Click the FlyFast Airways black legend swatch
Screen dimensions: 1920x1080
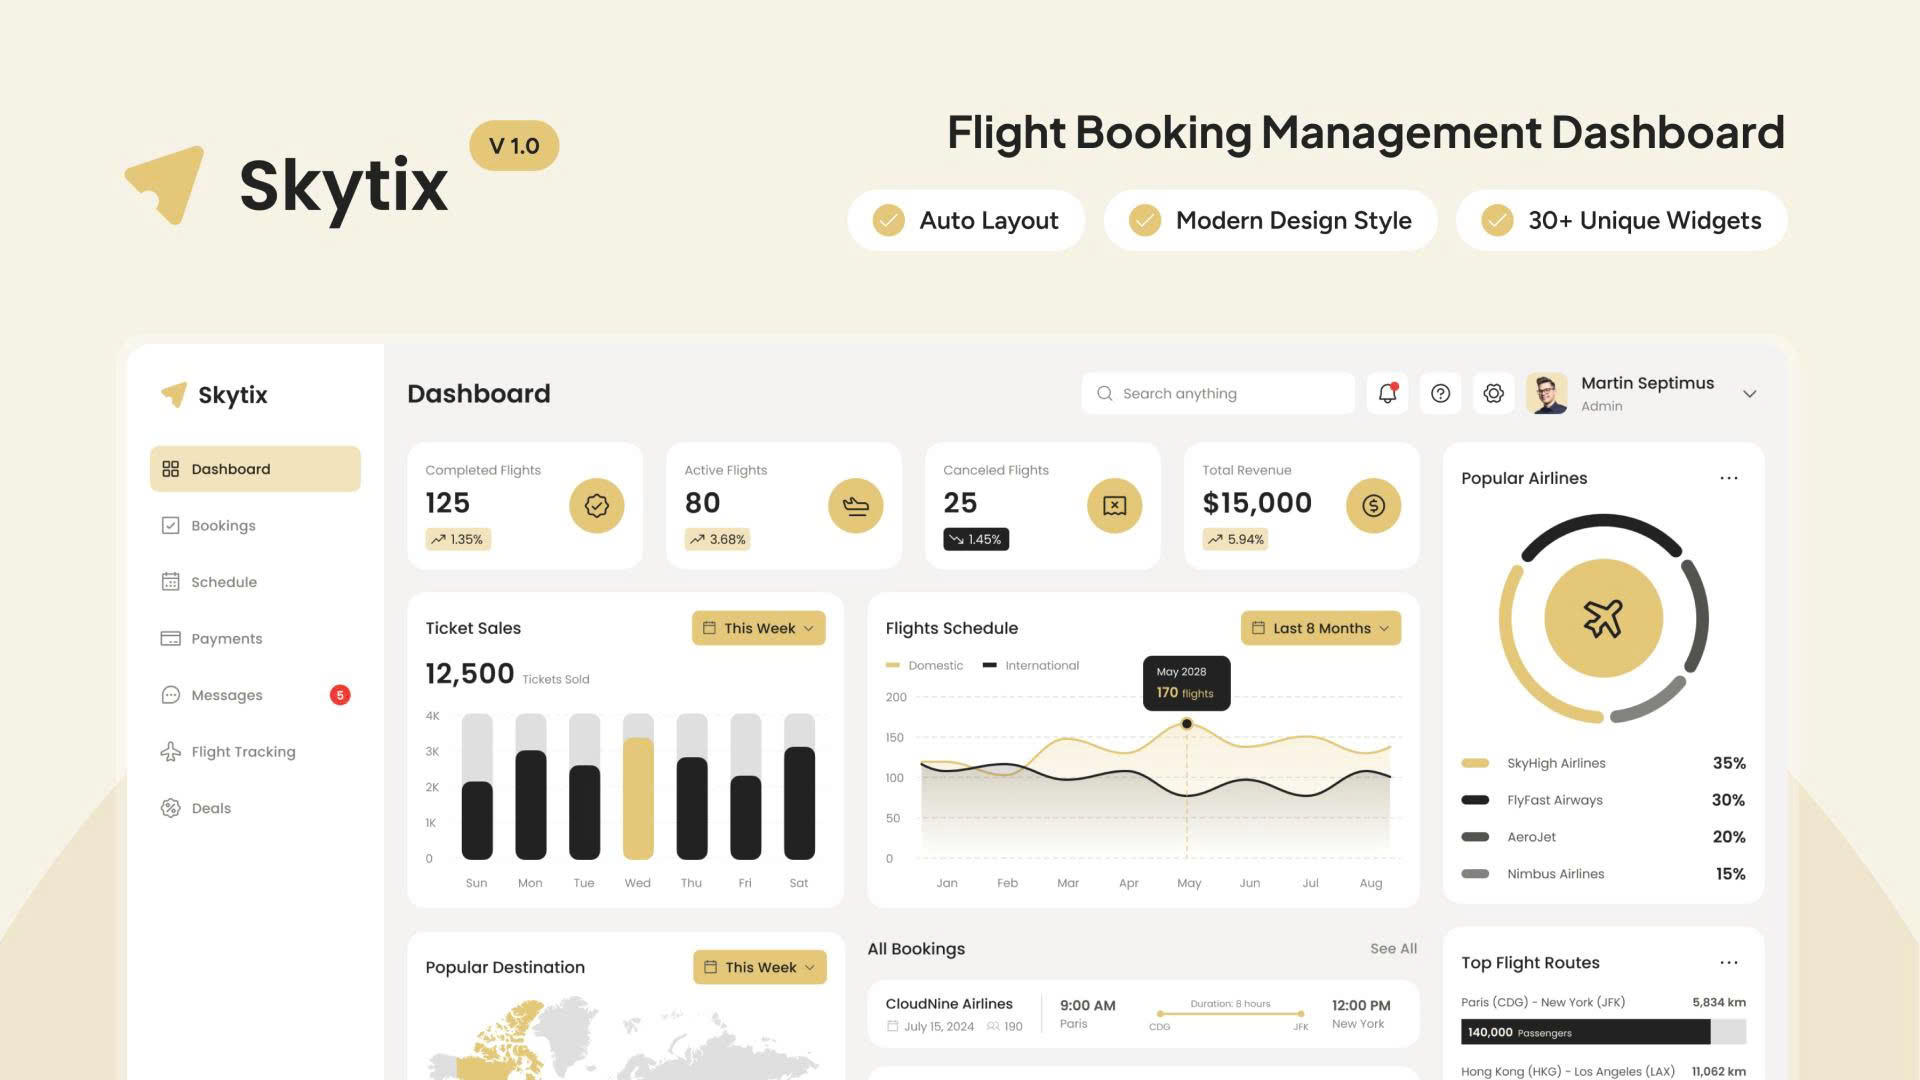(x=1475, y=800)
